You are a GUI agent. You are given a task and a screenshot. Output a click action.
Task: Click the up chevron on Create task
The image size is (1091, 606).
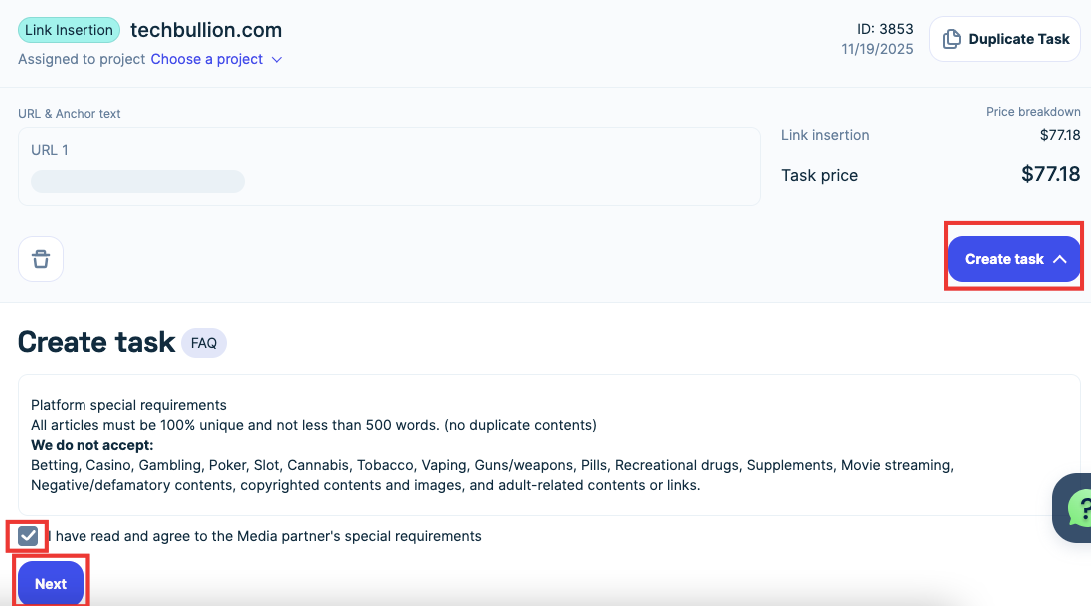(x=1060, y=259)
